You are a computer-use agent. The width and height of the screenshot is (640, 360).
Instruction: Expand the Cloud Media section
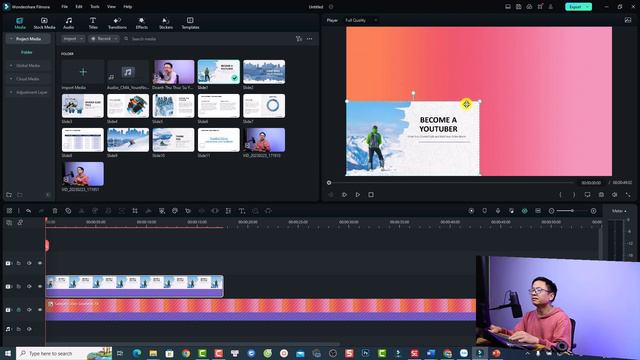[11, 79]
